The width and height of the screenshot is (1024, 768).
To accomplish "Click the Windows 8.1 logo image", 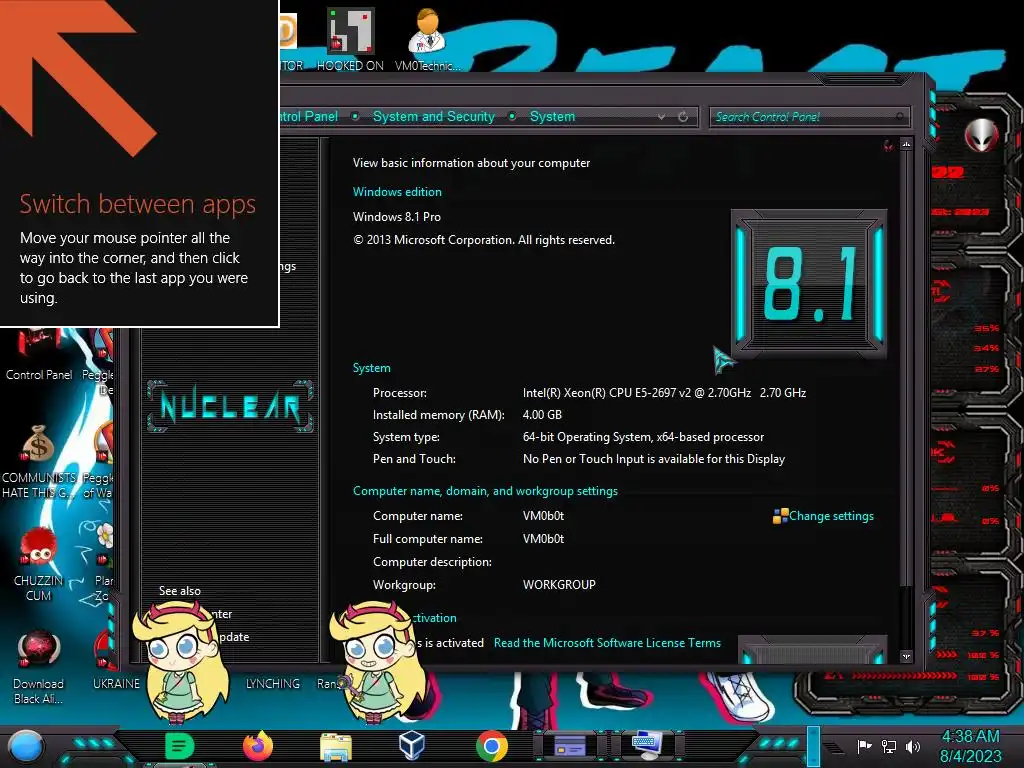I will (x=809, y=284).
